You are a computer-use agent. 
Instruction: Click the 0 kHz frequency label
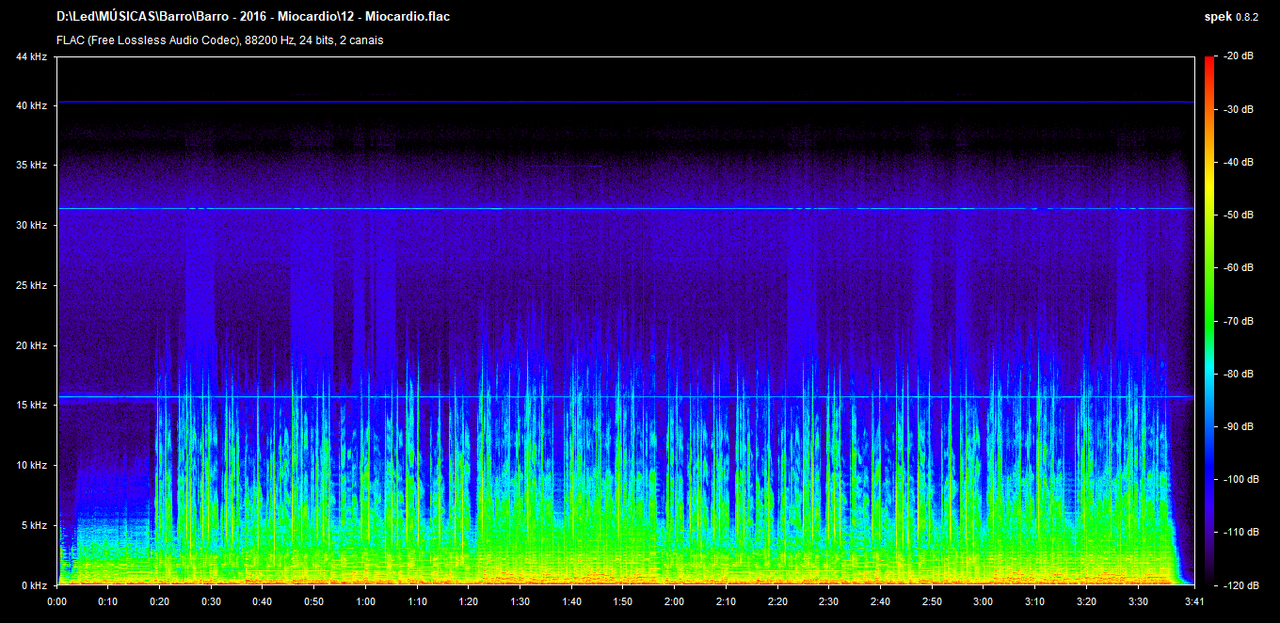34,585
